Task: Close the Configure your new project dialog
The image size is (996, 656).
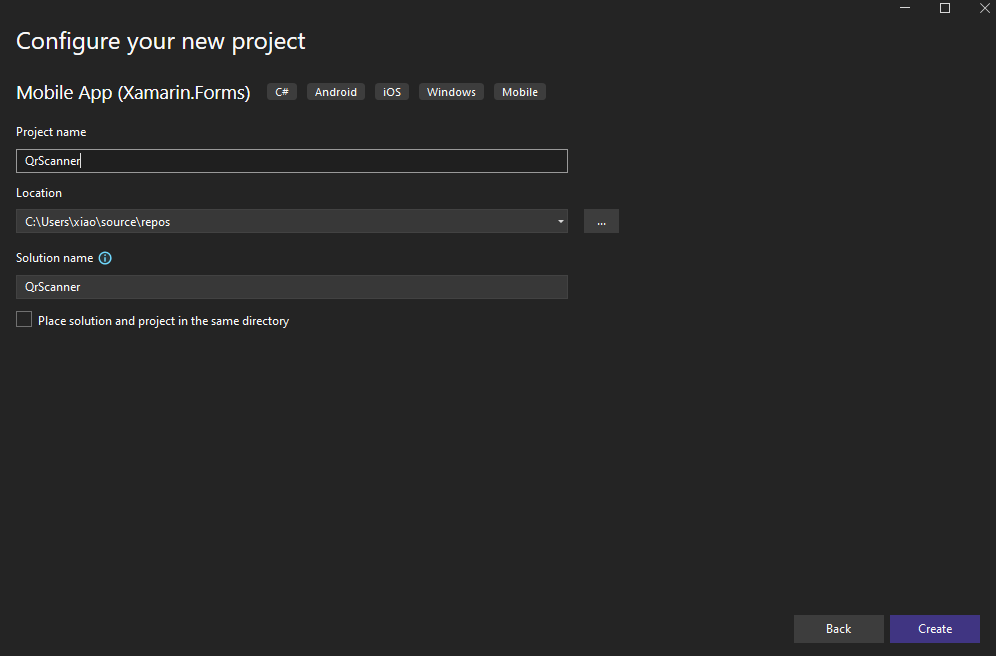Action: click(983, 8)
